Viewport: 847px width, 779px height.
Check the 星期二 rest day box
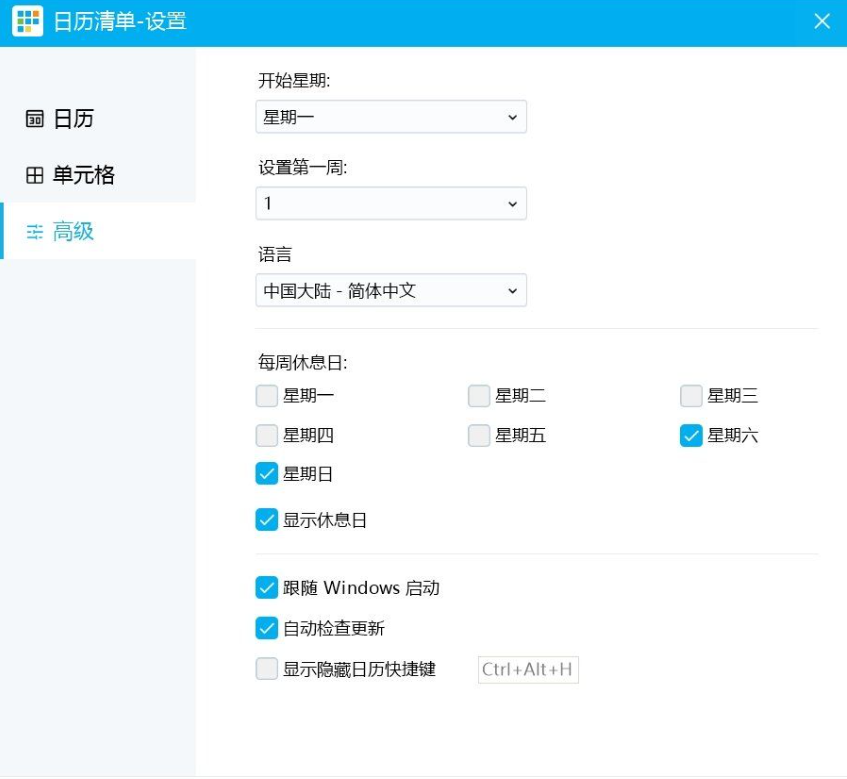pos(479,396)
